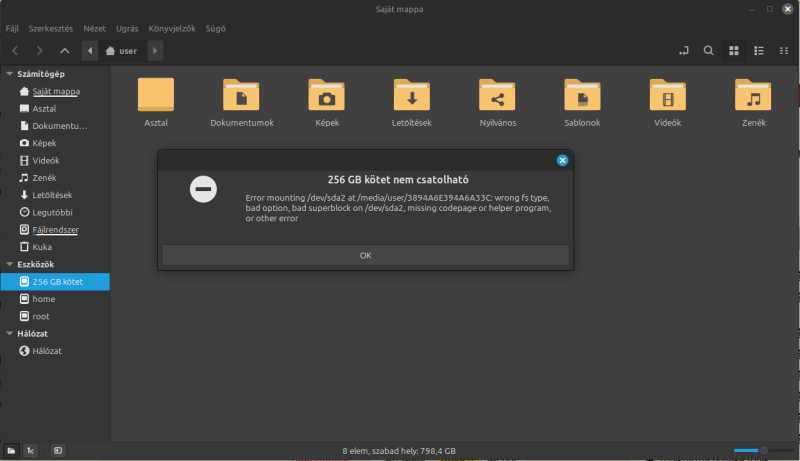The height and width of the screenshot is (461, 800).
Task: Collapse the Számítógép sidebar section
Action: coord(10,74)
